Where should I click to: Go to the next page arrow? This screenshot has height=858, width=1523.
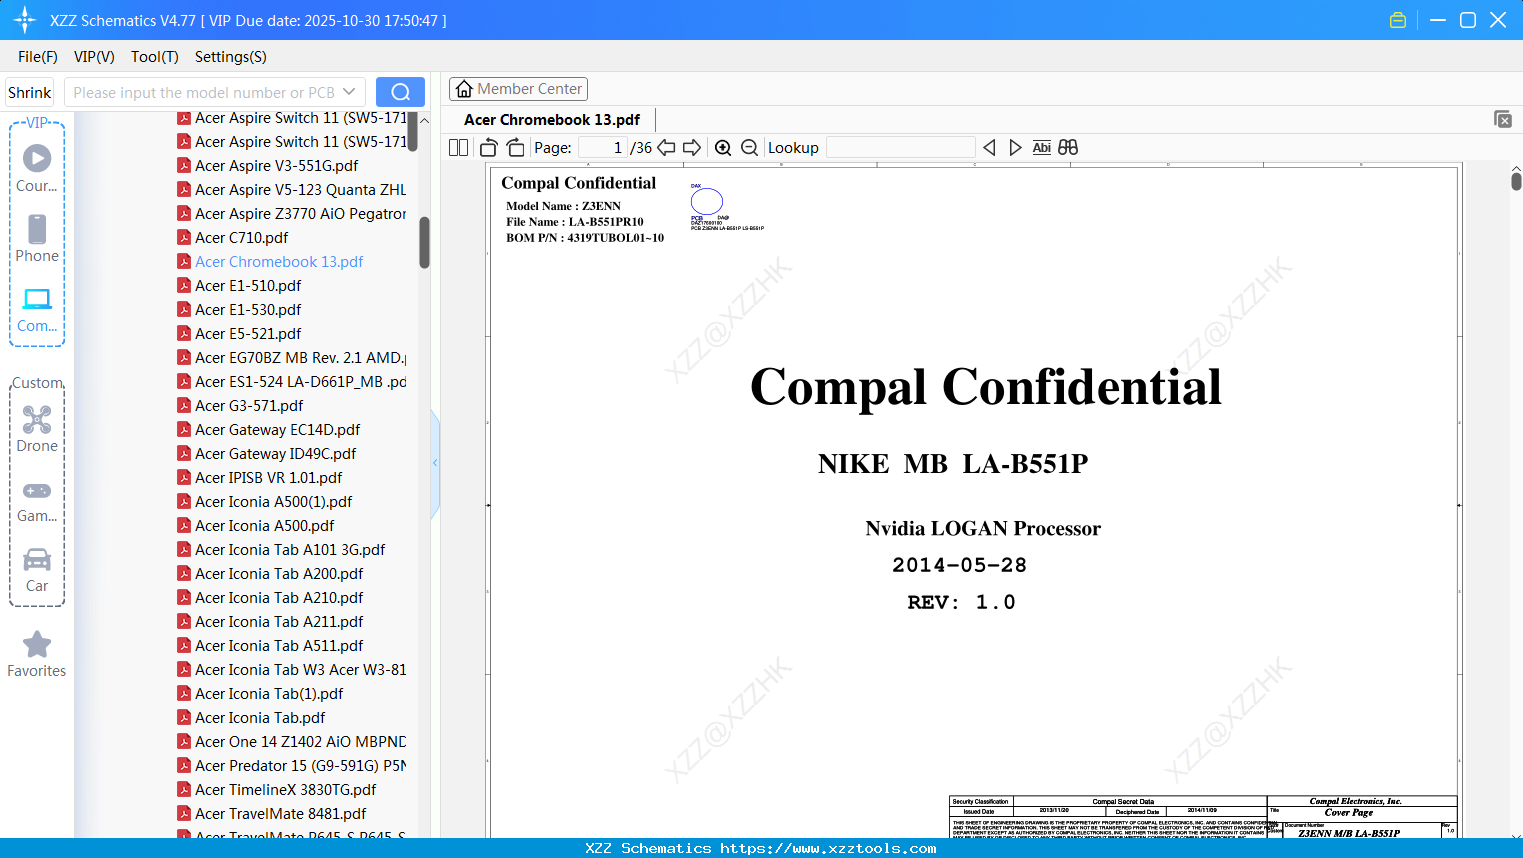pos(692,148)
